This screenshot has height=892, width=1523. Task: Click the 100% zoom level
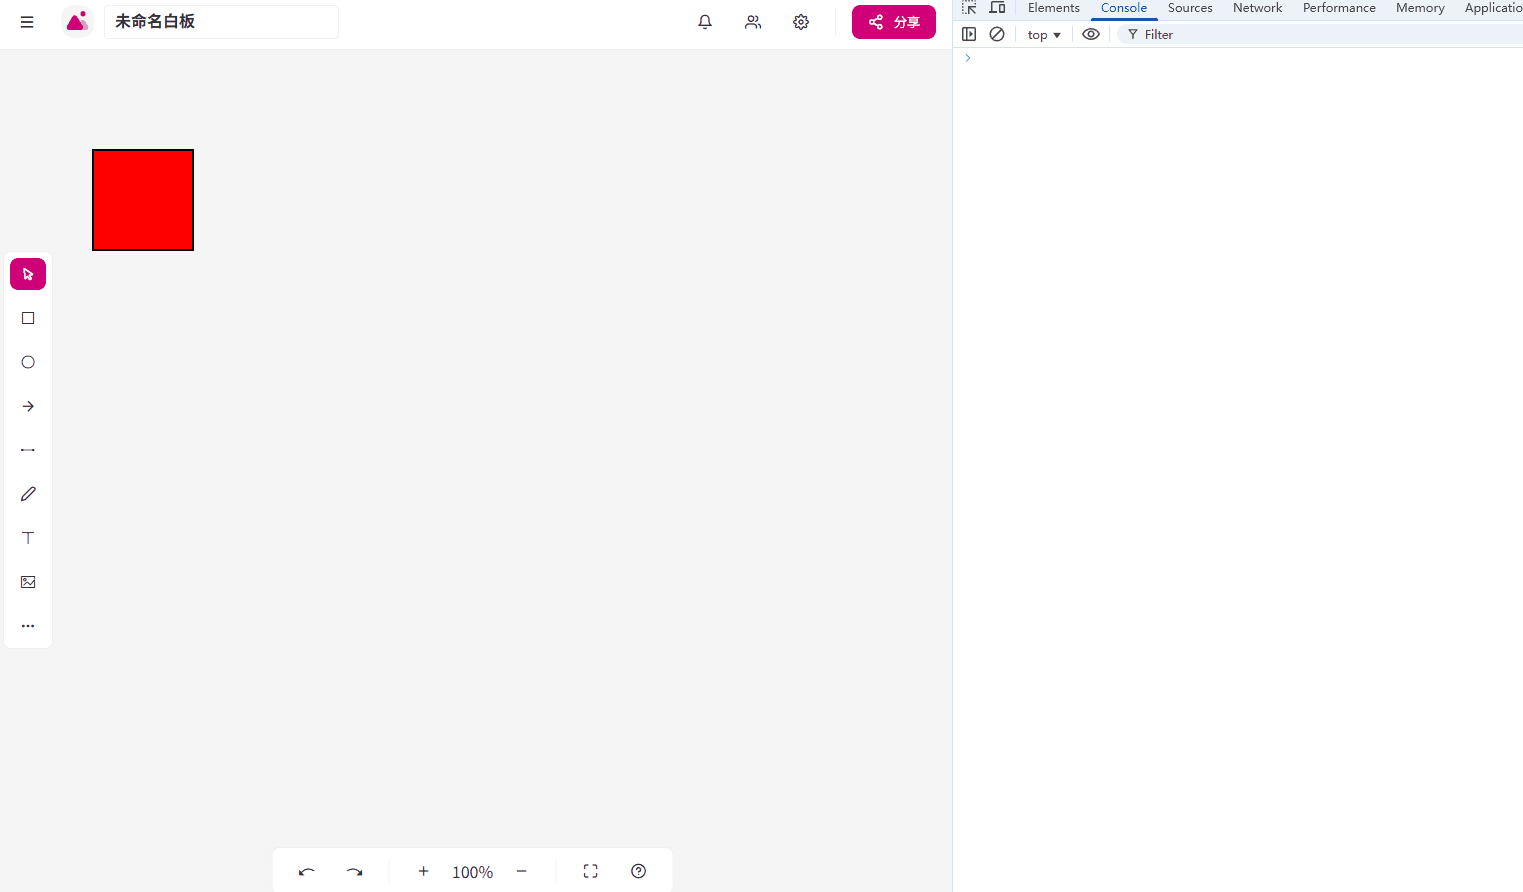click(472, 872)
